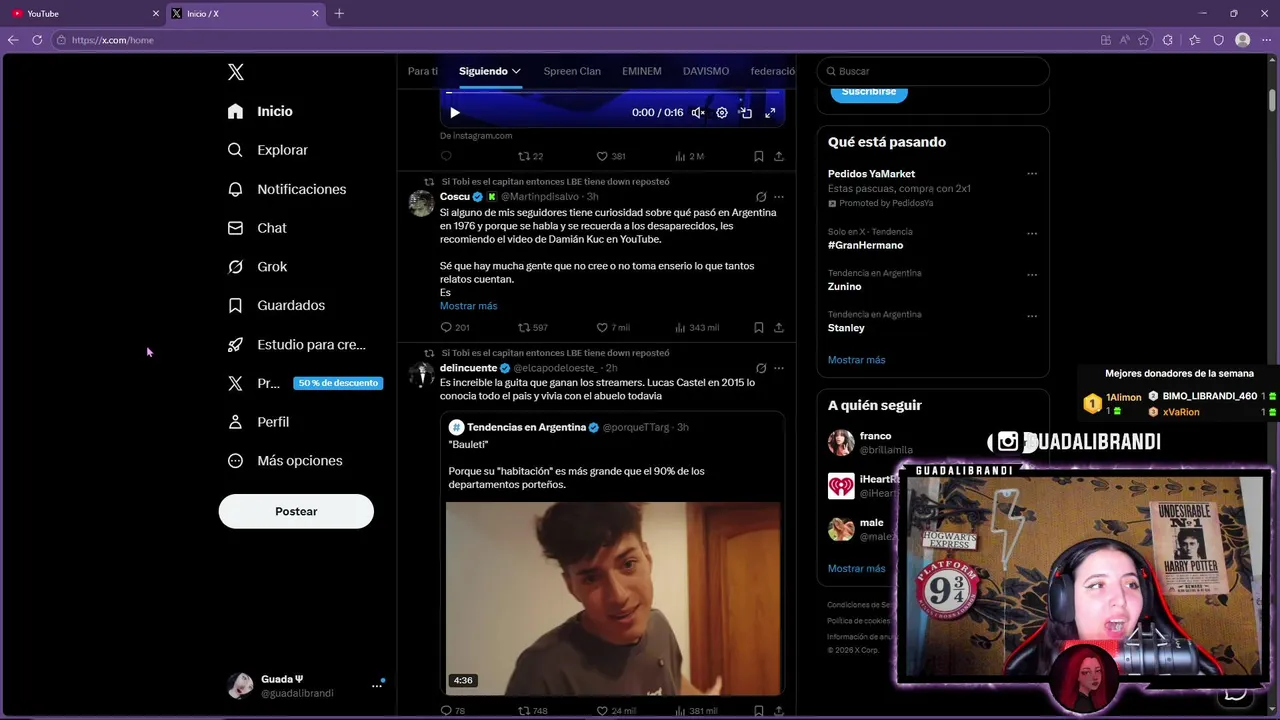Open a new browser tab

339,14
